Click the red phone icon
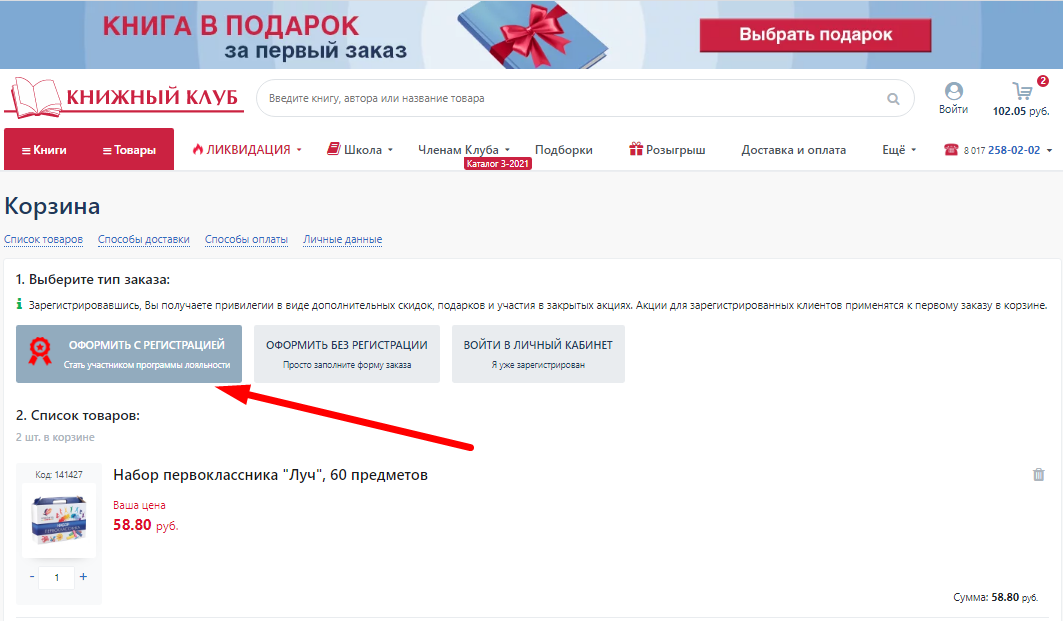Viewport: 1063px width, 621px height. coord(951,150)
